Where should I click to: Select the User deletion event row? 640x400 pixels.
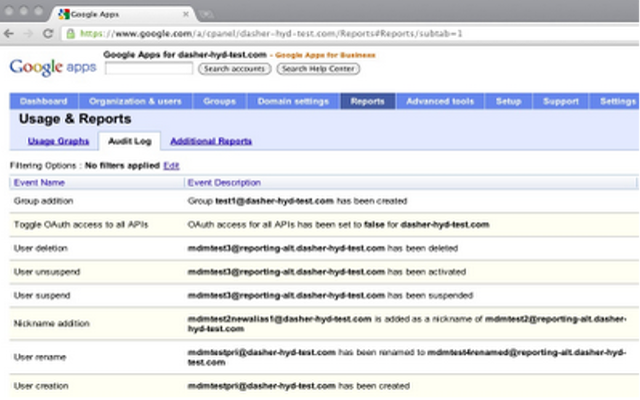click(324, 248)
